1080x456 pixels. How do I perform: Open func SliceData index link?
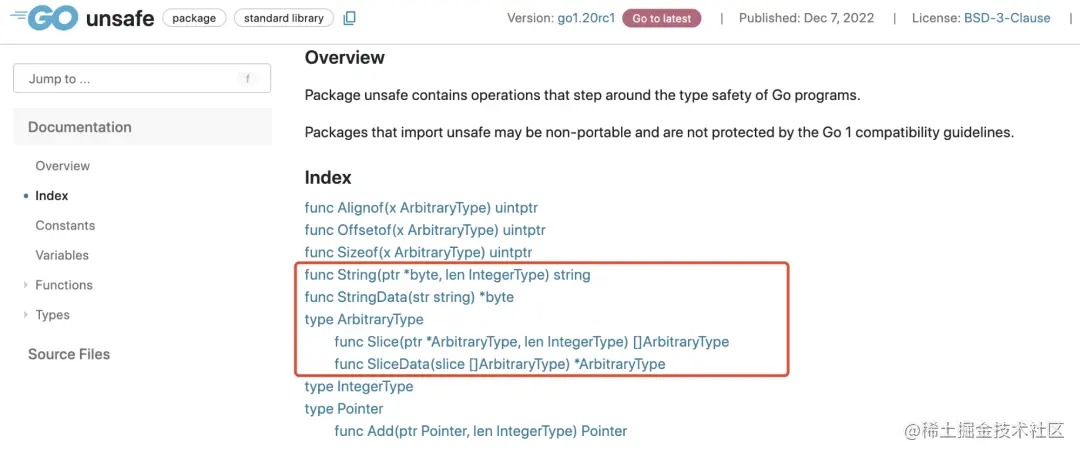(x=499, y=364)
